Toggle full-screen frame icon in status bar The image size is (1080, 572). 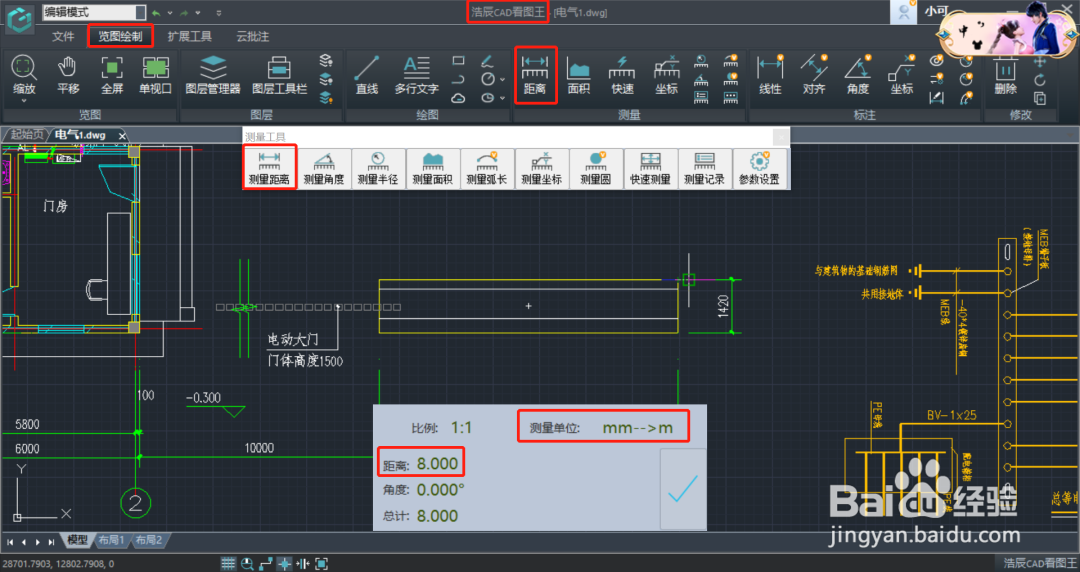pos(322,564)
